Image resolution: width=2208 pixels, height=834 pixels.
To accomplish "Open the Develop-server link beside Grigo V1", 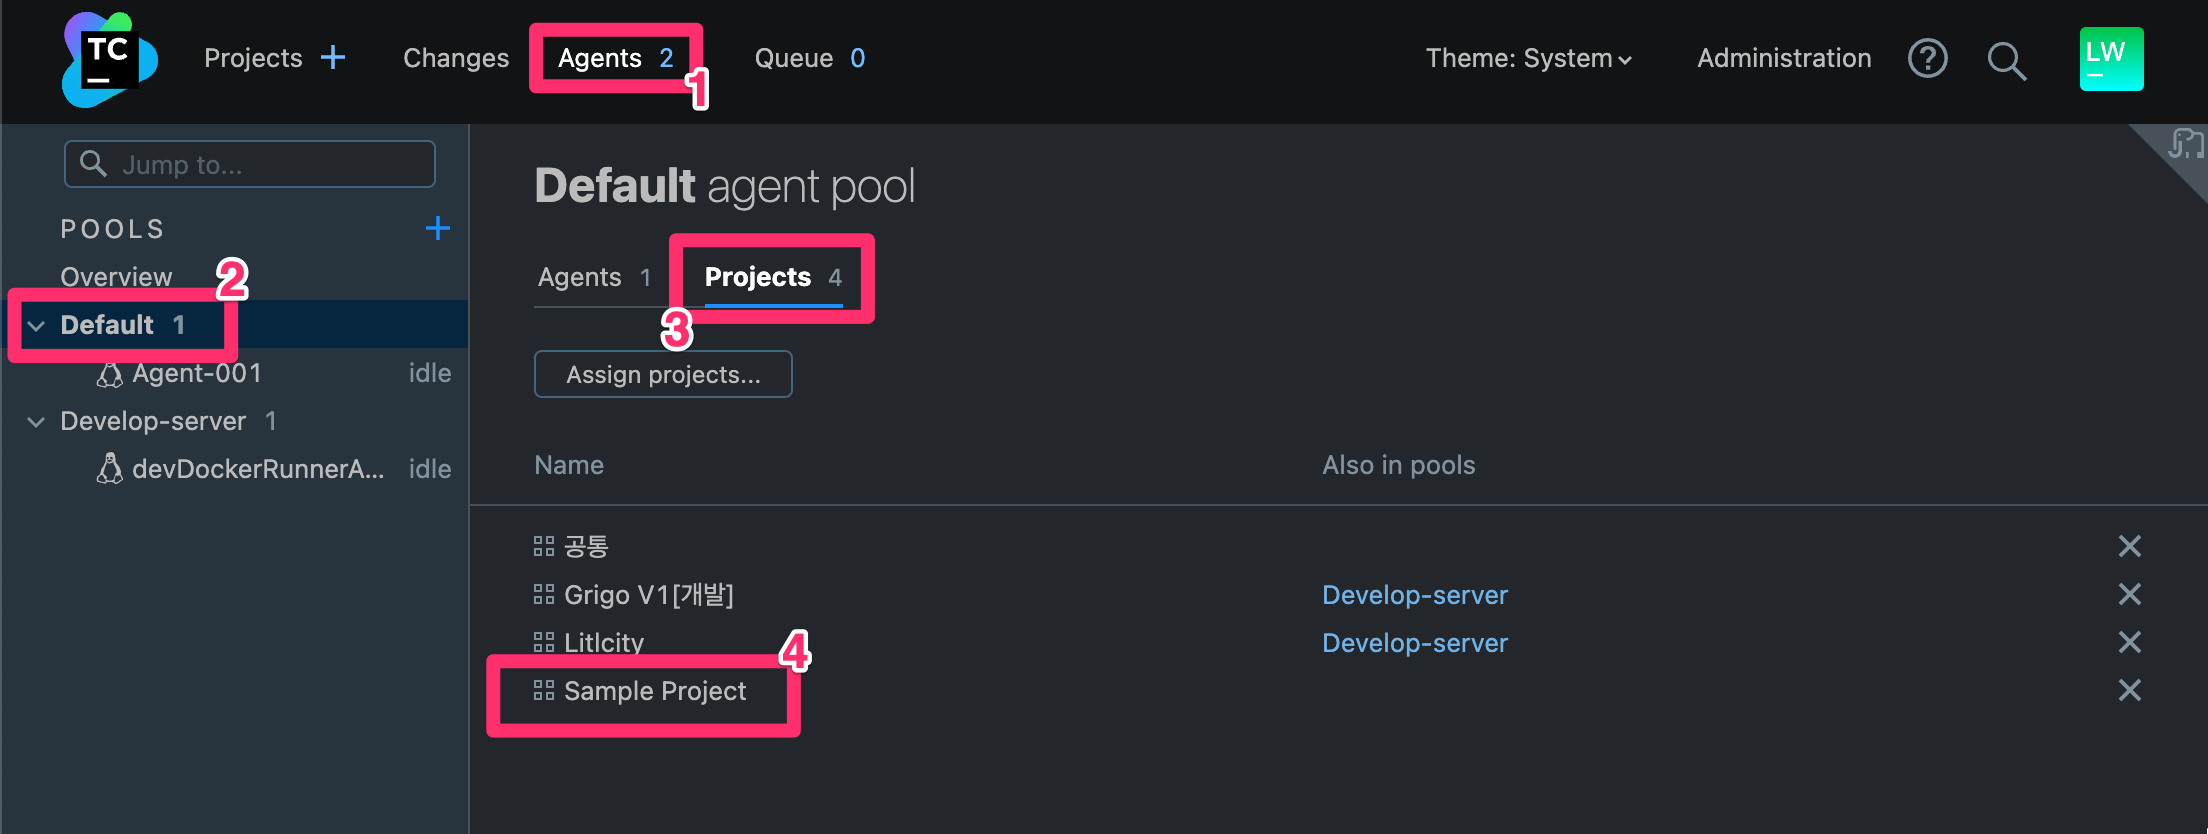I will [1414, 594].
